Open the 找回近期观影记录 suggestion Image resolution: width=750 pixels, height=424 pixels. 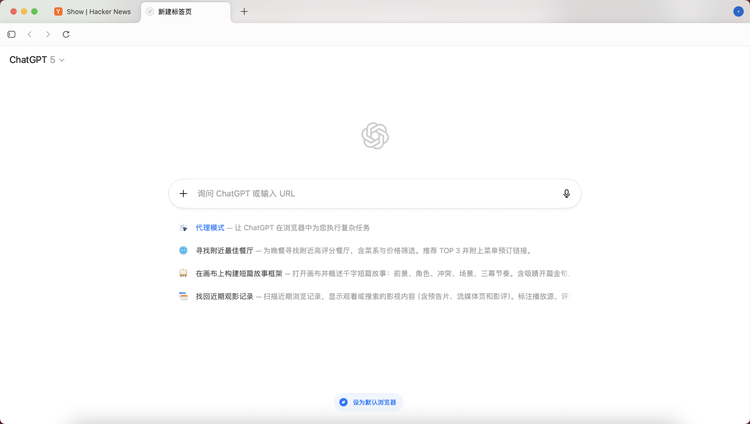pyautogui.click(x=224, y=296)
